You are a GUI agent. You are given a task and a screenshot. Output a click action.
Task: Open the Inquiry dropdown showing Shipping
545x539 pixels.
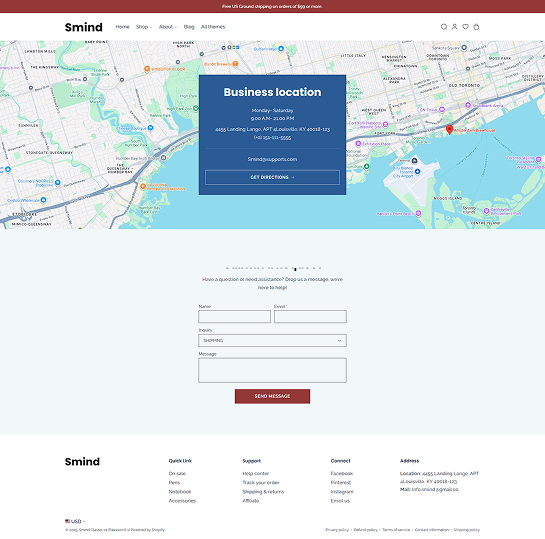click(x=272, y=340)
